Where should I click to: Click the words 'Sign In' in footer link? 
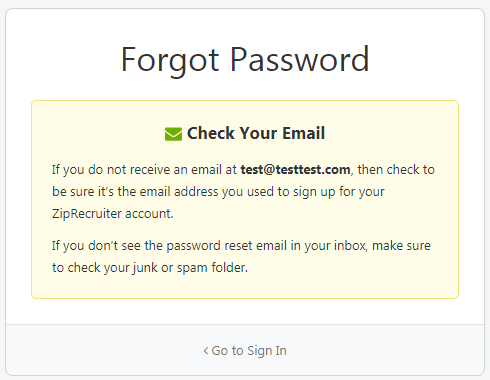coord(267,351)
